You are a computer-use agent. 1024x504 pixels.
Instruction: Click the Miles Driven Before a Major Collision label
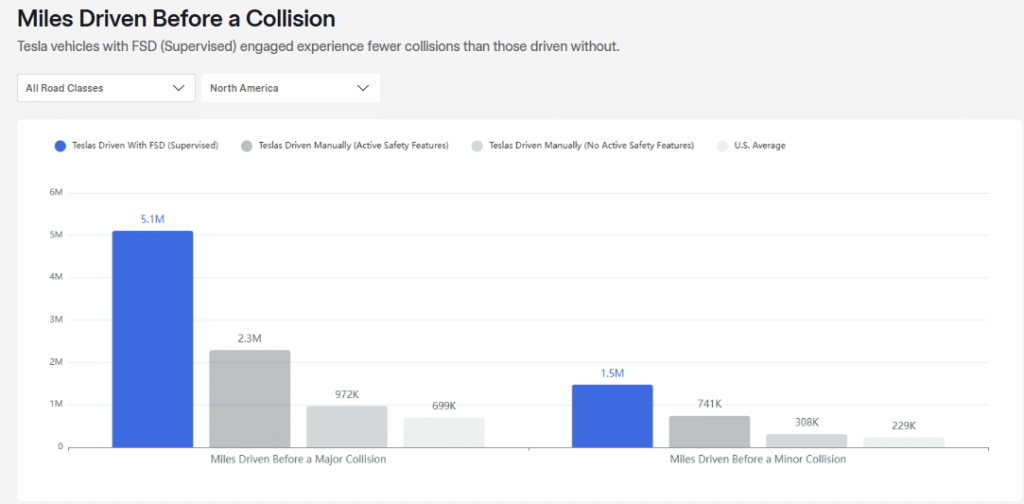click(298, 459)
